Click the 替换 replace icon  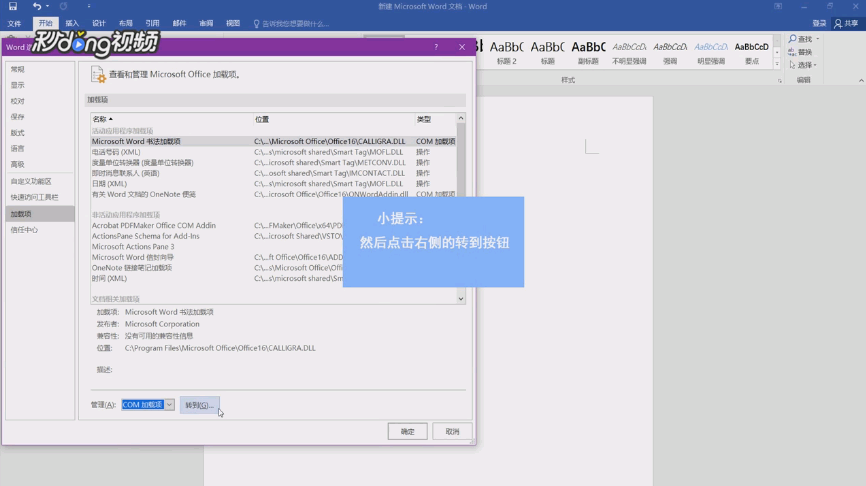pyautogui.click(x=793, y=52)
